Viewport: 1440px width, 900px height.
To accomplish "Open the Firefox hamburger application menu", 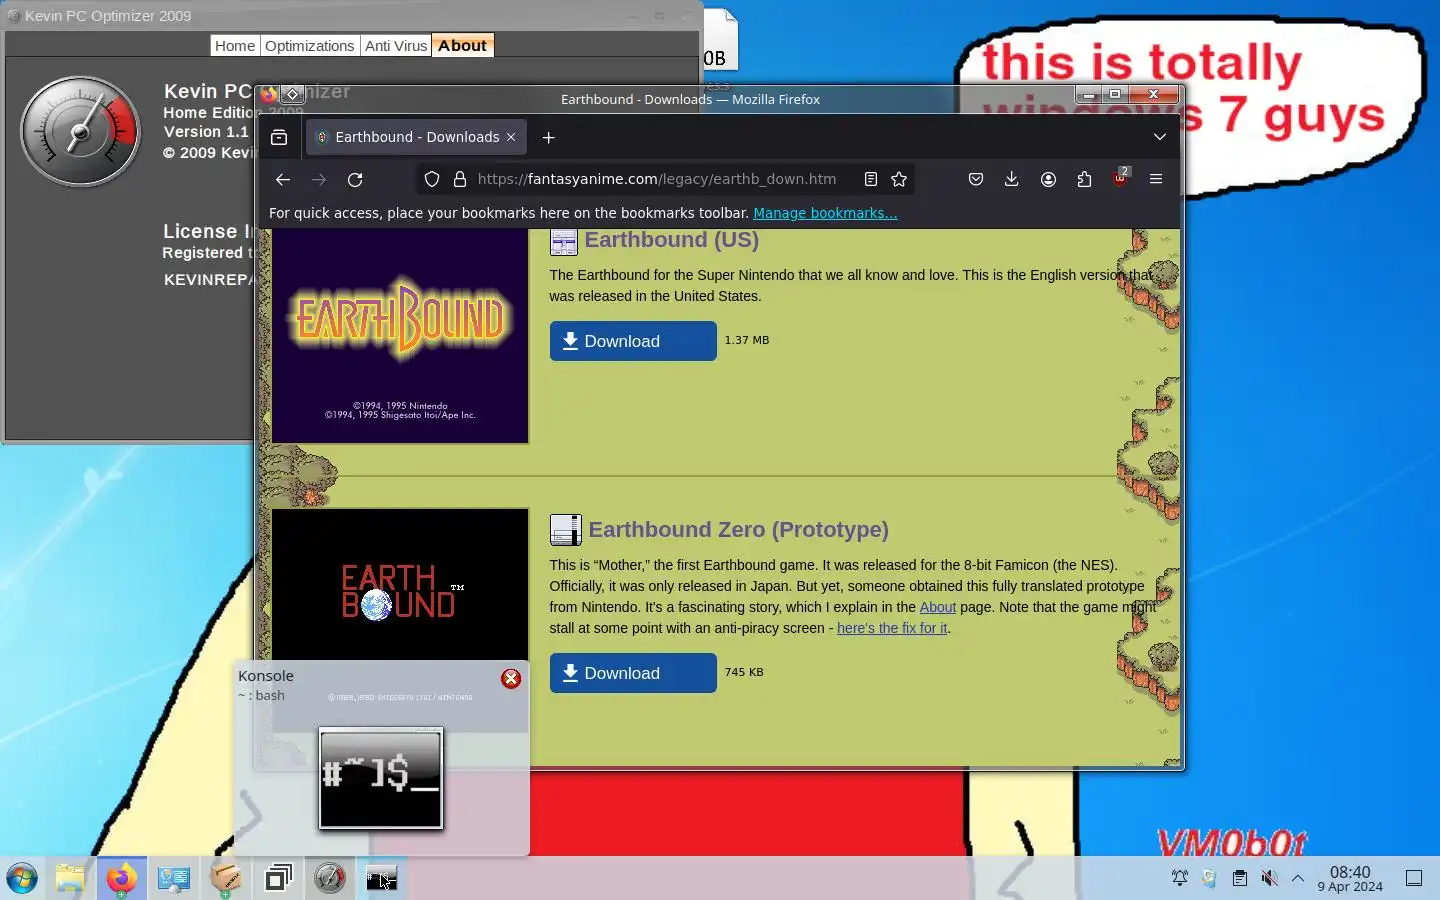I will pyautogui.click(x=1156, y=179).
